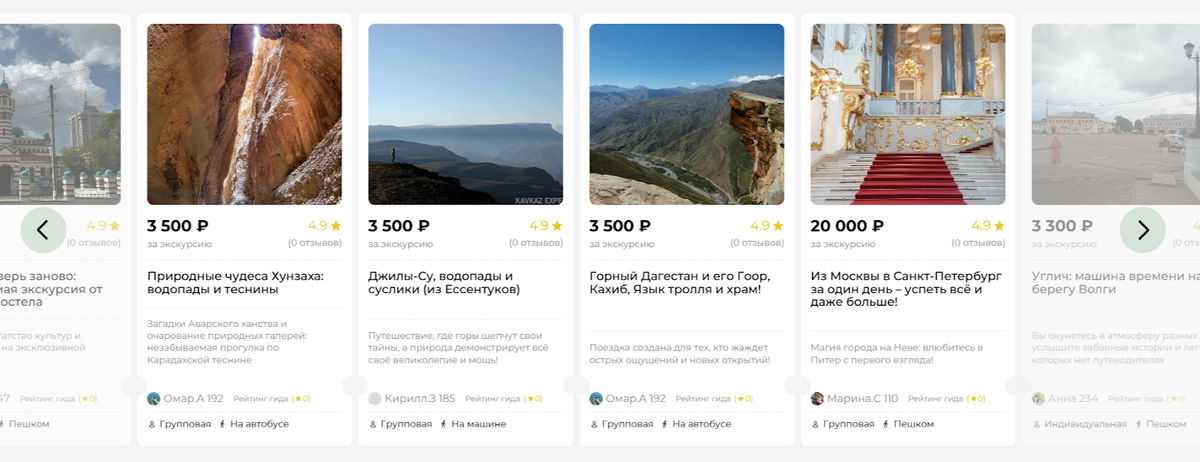
Task: Click 'На машине' transport label
Action: (478, 424)
